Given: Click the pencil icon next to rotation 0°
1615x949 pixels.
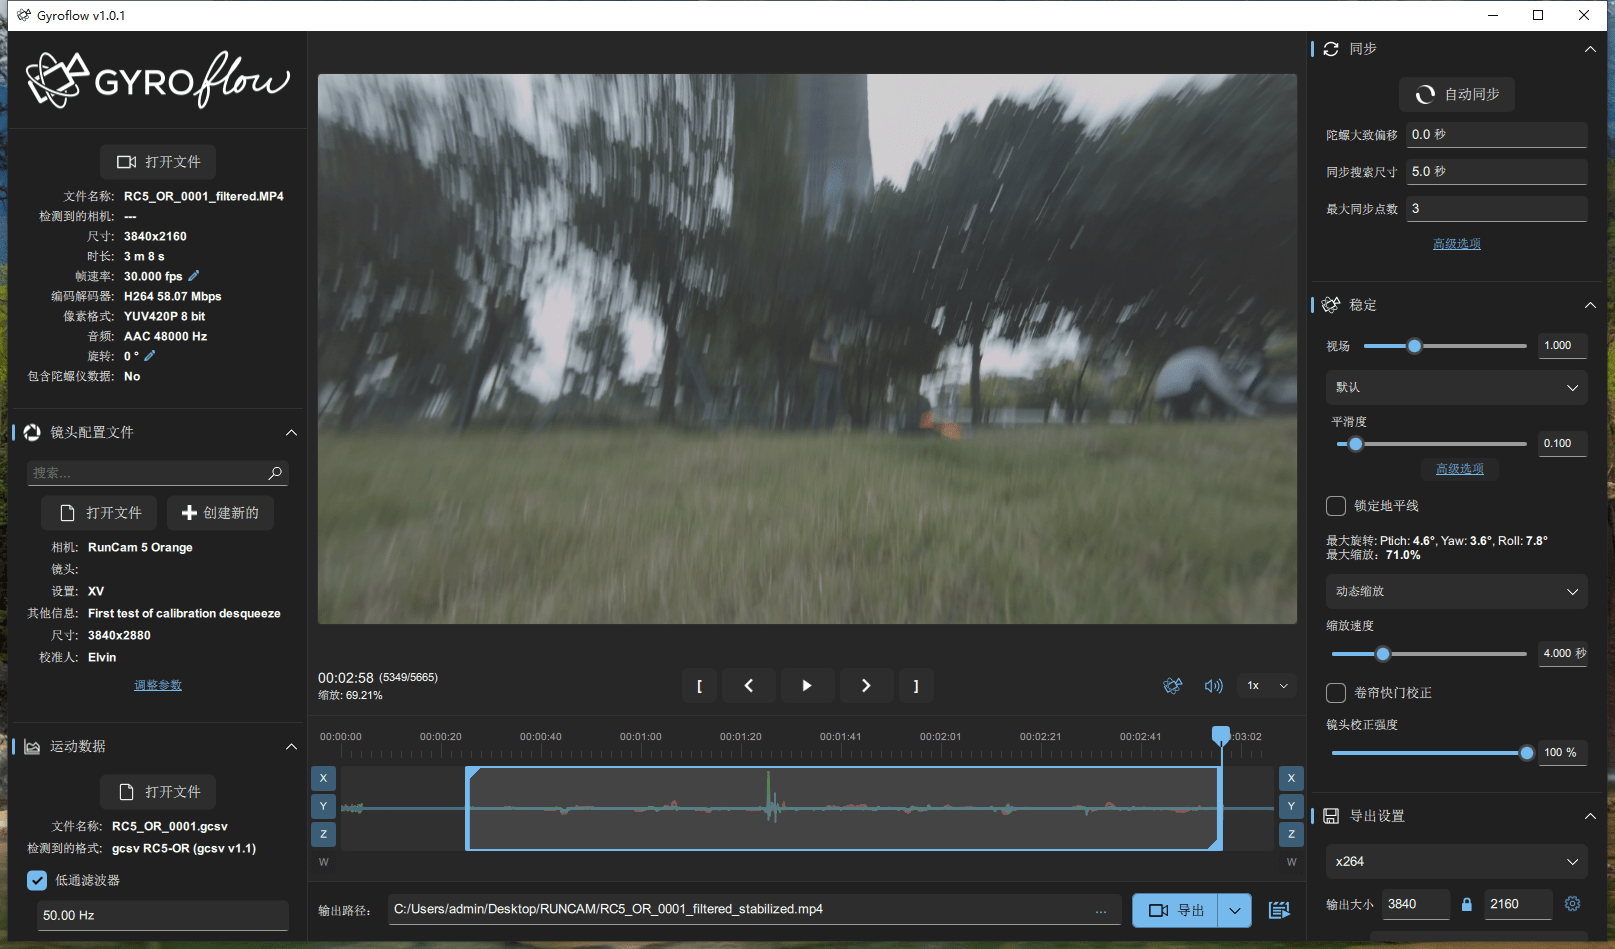Looking at the screenshot, I should [x=150, y=356].
